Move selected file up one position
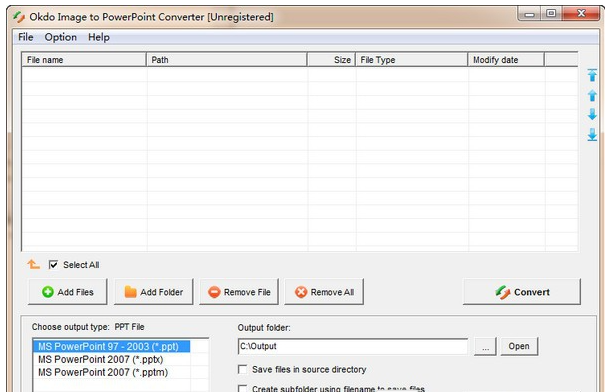Image resolution: width=605 pixels, height=392 pixels. tap(592, 95)
